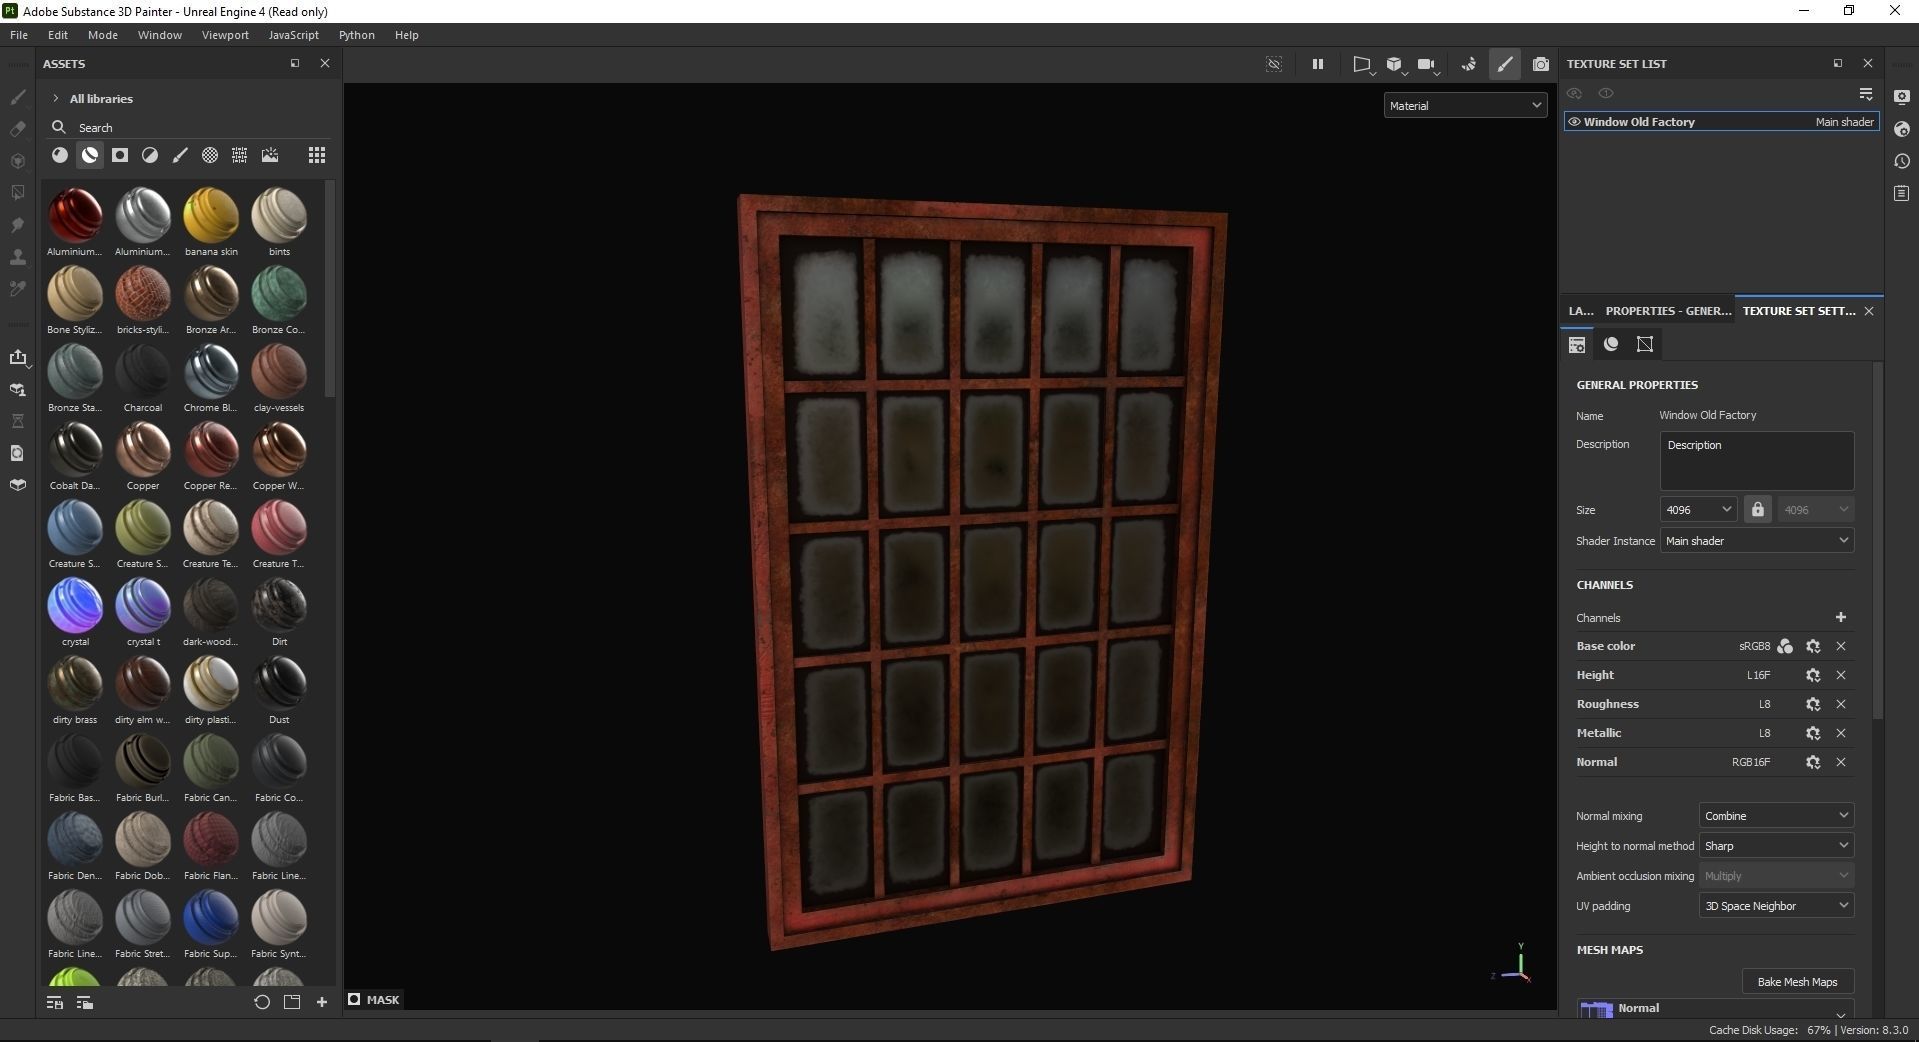Select the Projection tool
The width and height of the screenshot is (1919, 1042).
18,161
